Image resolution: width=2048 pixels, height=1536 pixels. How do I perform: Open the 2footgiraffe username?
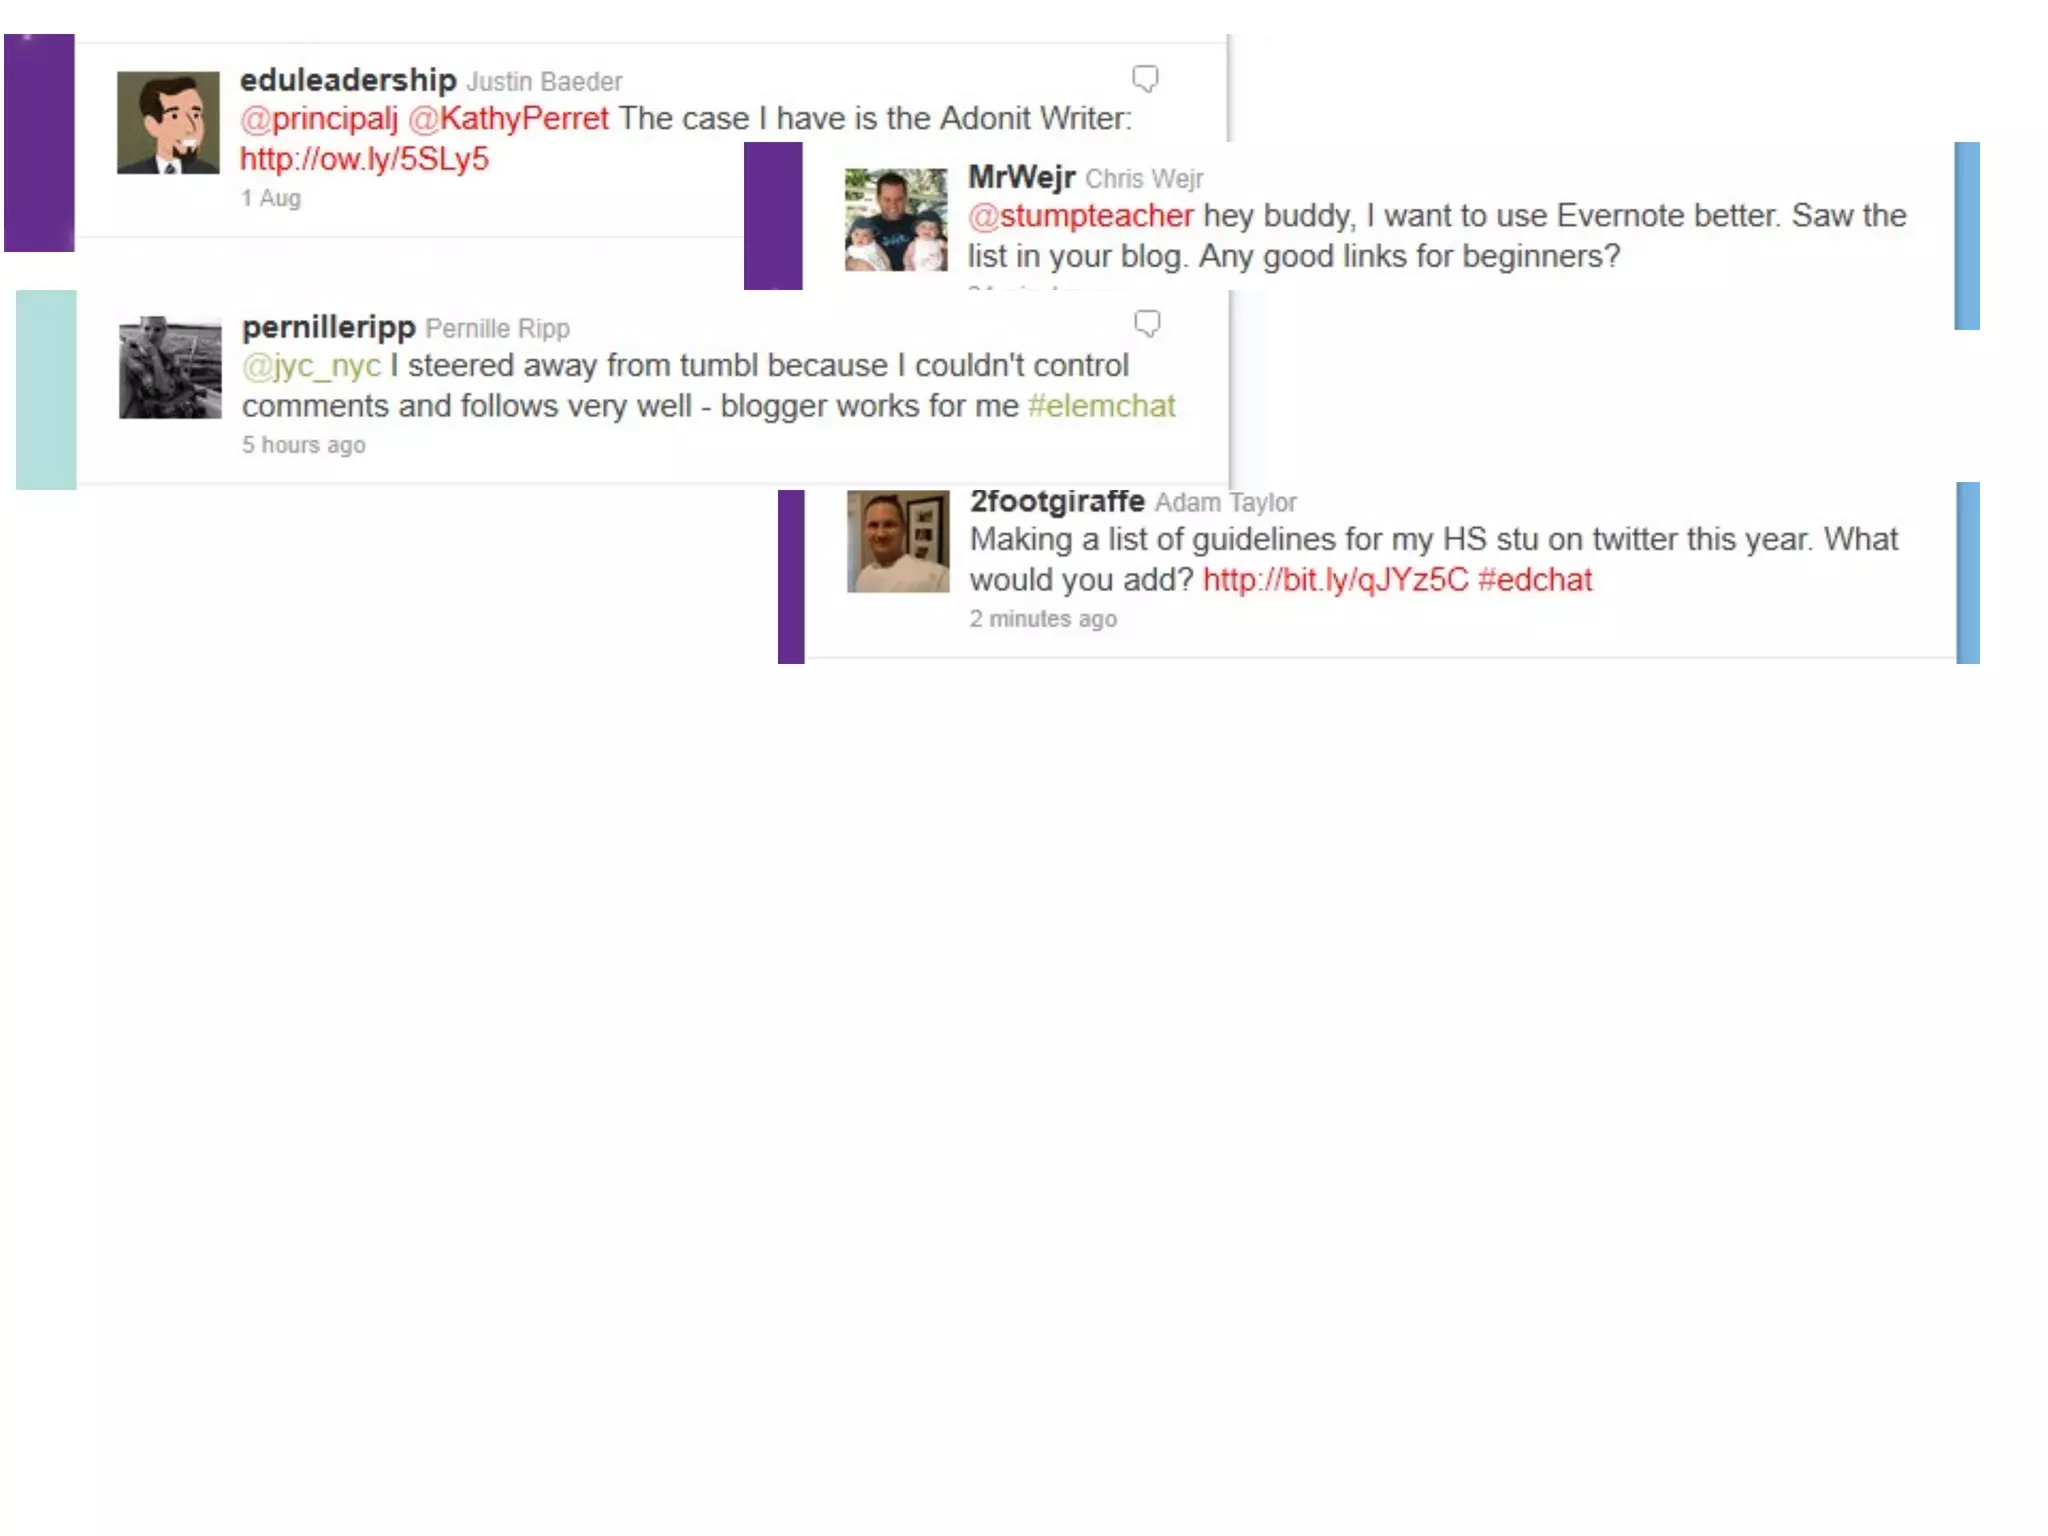coord(1057,500)
